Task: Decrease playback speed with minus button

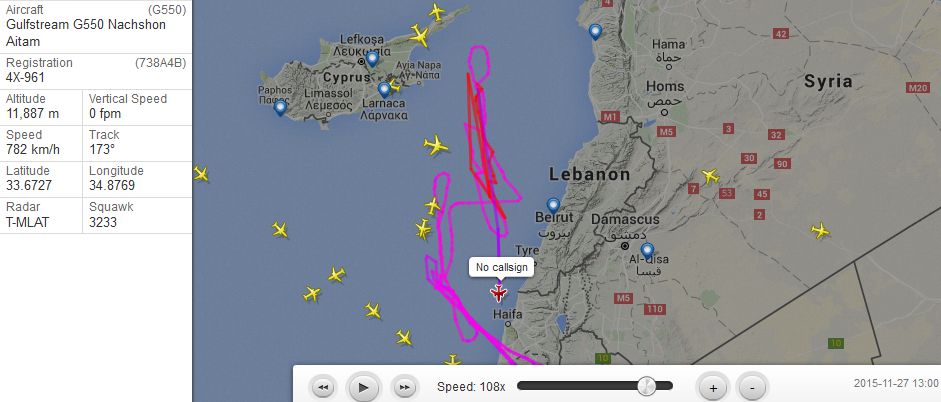Action: [x=752, y=387]
